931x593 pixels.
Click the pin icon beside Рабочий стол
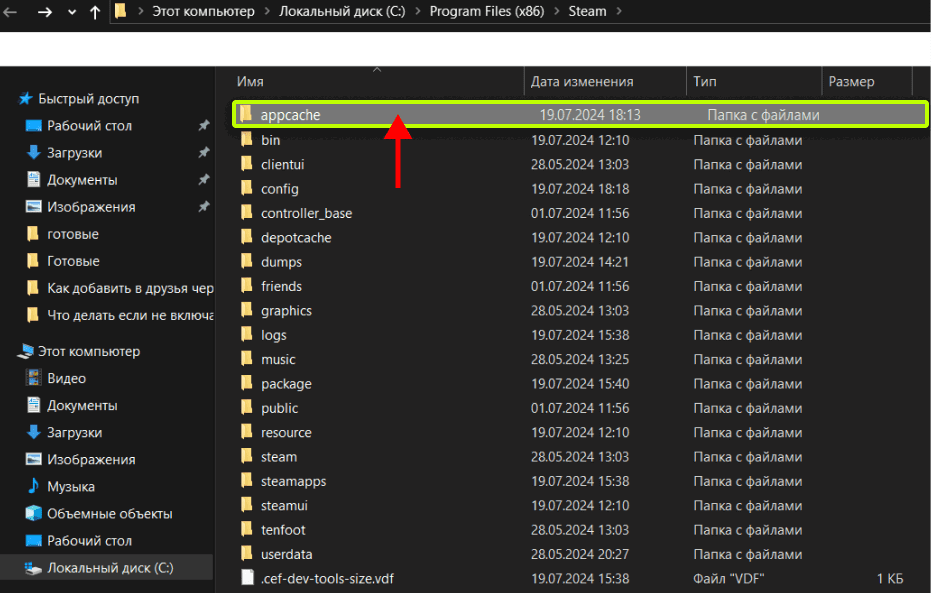[x=204, y=125]
